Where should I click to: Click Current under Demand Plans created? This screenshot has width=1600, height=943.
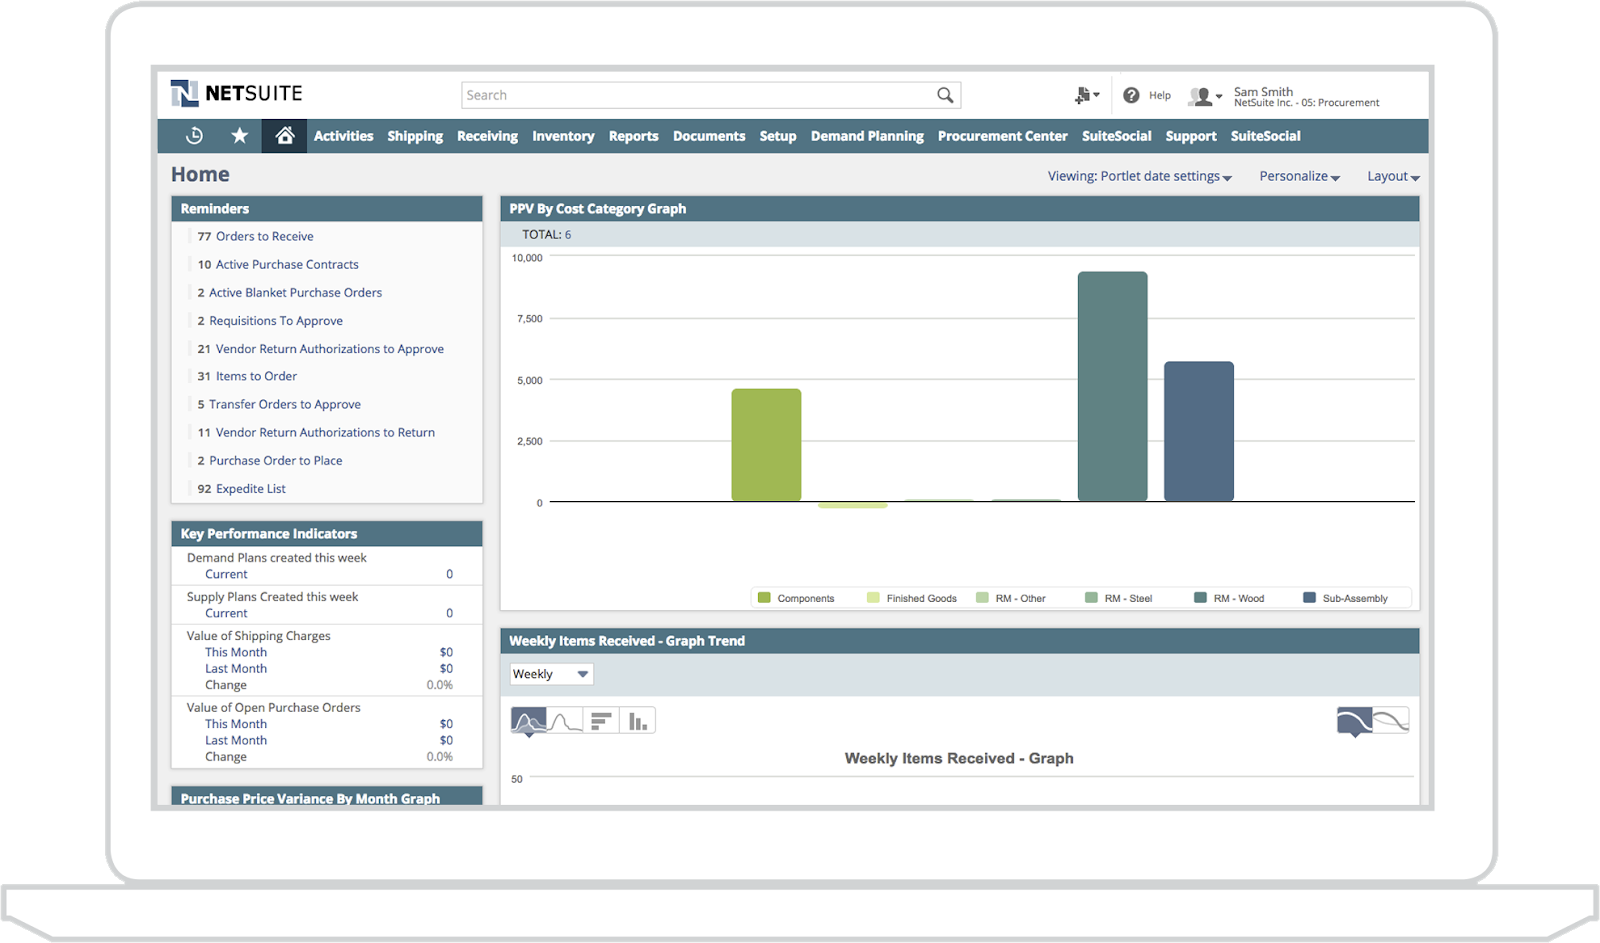(x=226, y=574)
